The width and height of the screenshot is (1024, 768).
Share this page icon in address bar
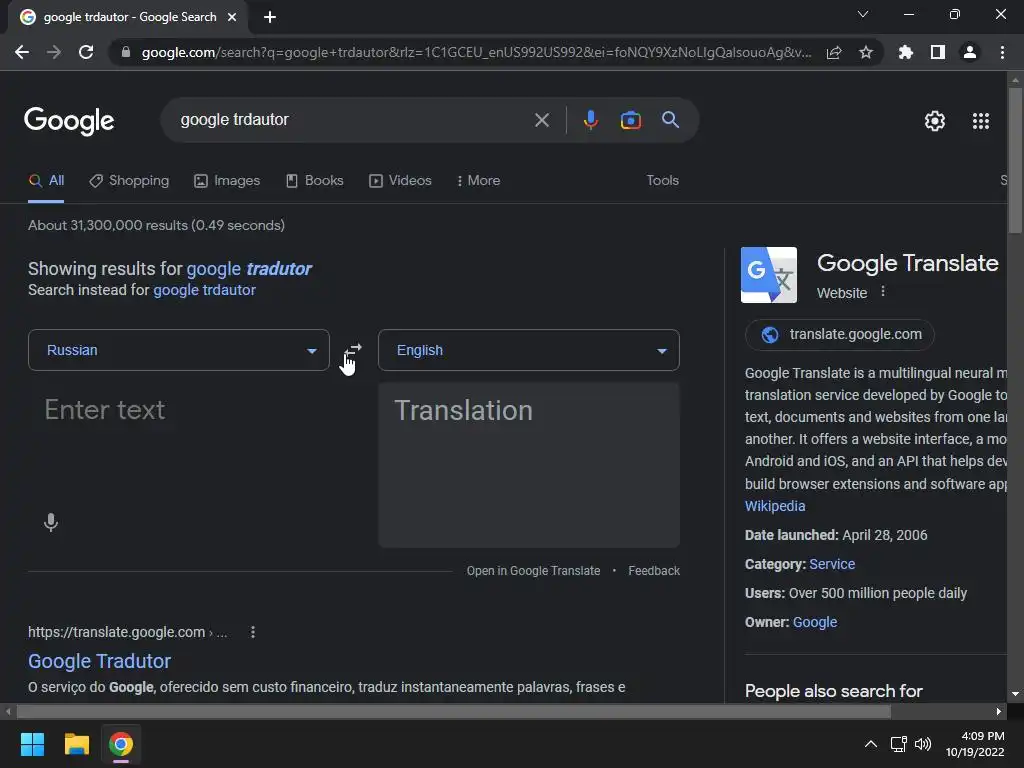pyautogui.click(x=834, y=53)
